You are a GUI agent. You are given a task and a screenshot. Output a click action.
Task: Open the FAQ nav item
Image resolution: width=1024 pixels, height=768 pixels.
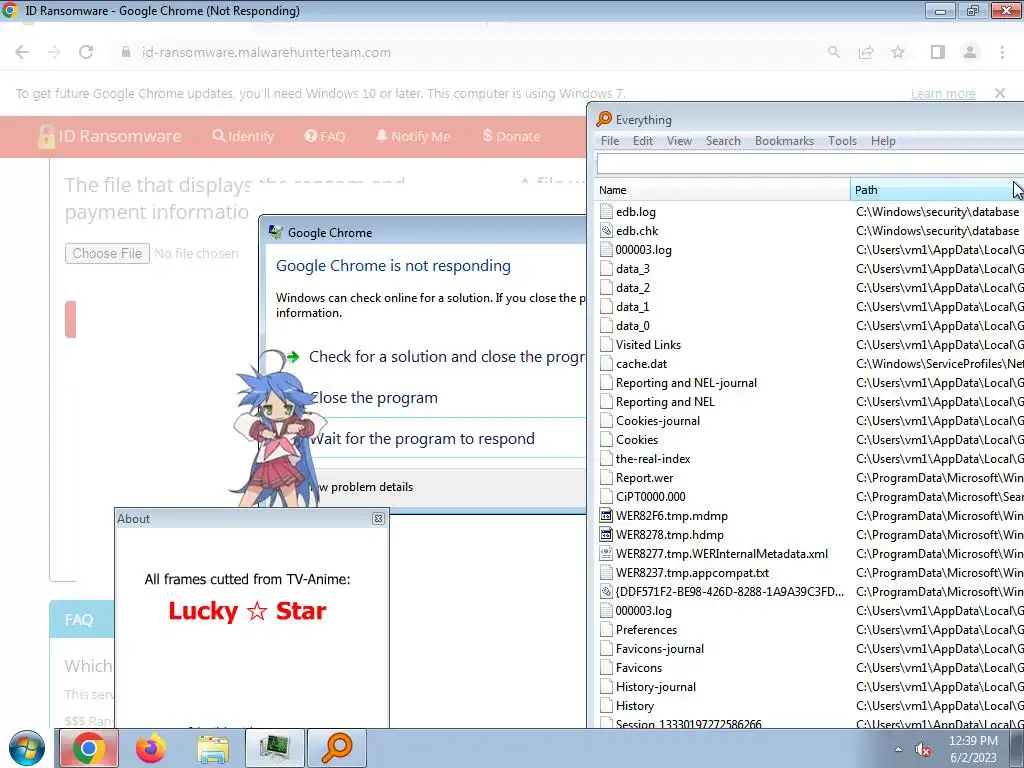pos(325,136)
